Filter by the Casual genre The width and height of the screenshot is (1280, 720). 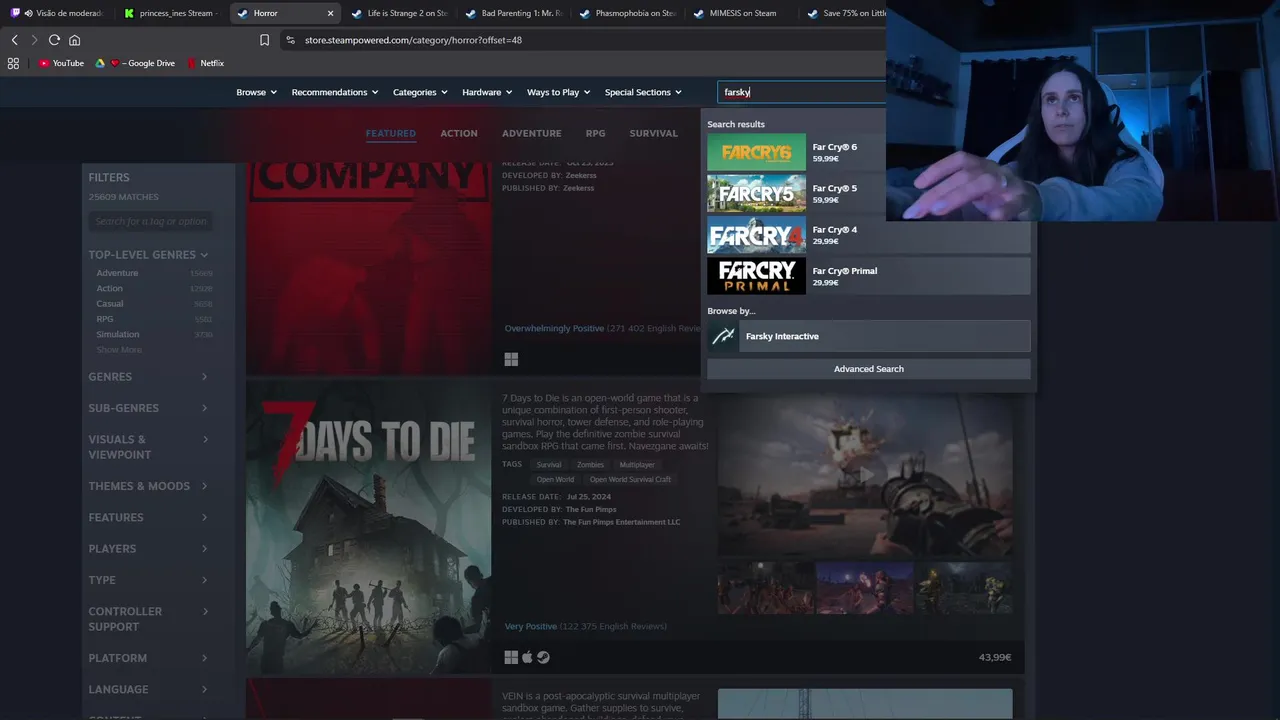tap(110, 304)
